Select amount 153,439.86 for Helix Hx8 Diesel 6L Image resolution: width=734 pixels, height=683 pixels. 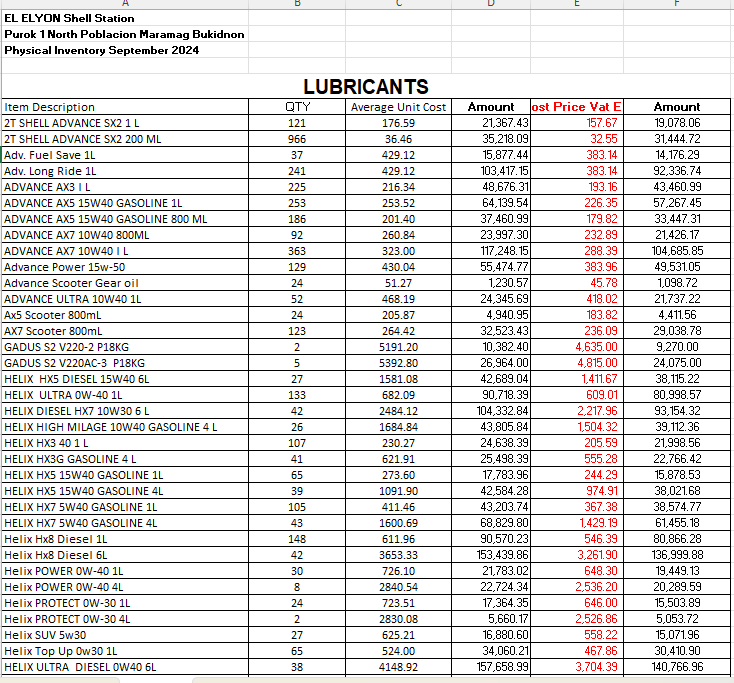(x=491, y=555)
